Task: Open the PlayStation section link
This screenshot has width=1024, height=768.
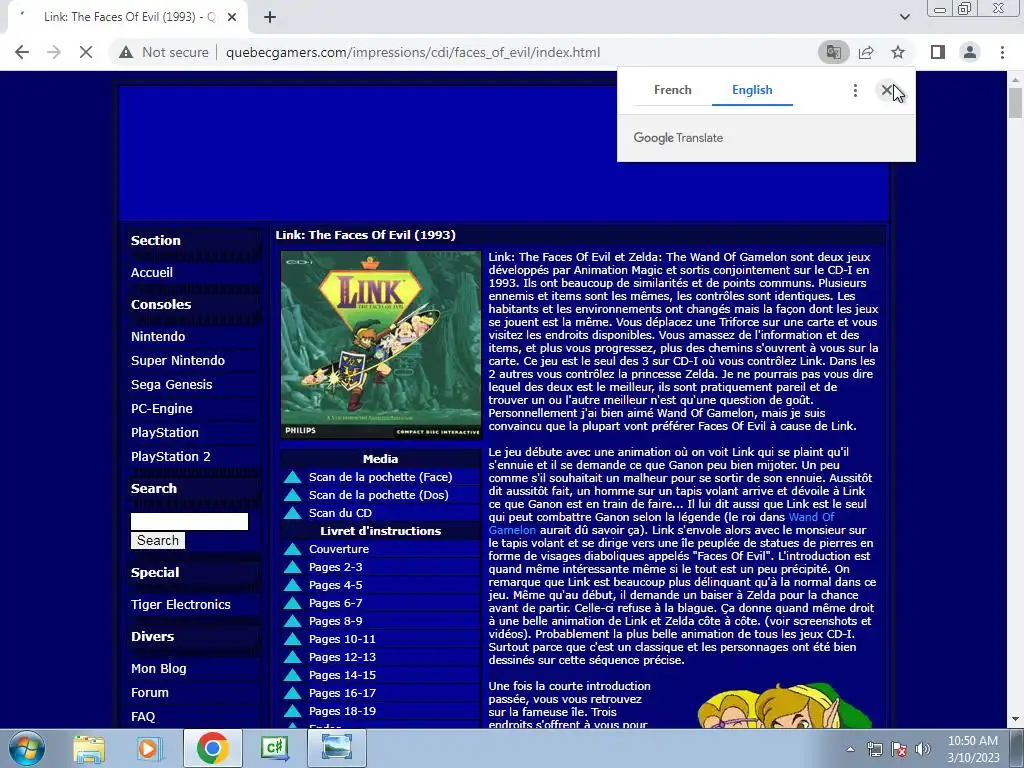Action: [x=165, y=432]
